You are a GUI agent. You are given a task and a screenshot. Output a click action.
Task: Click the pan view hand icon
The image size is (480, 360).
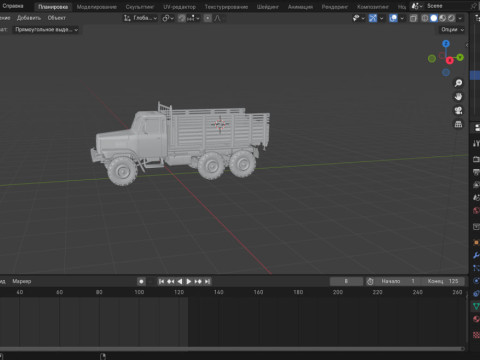[458, 97]
